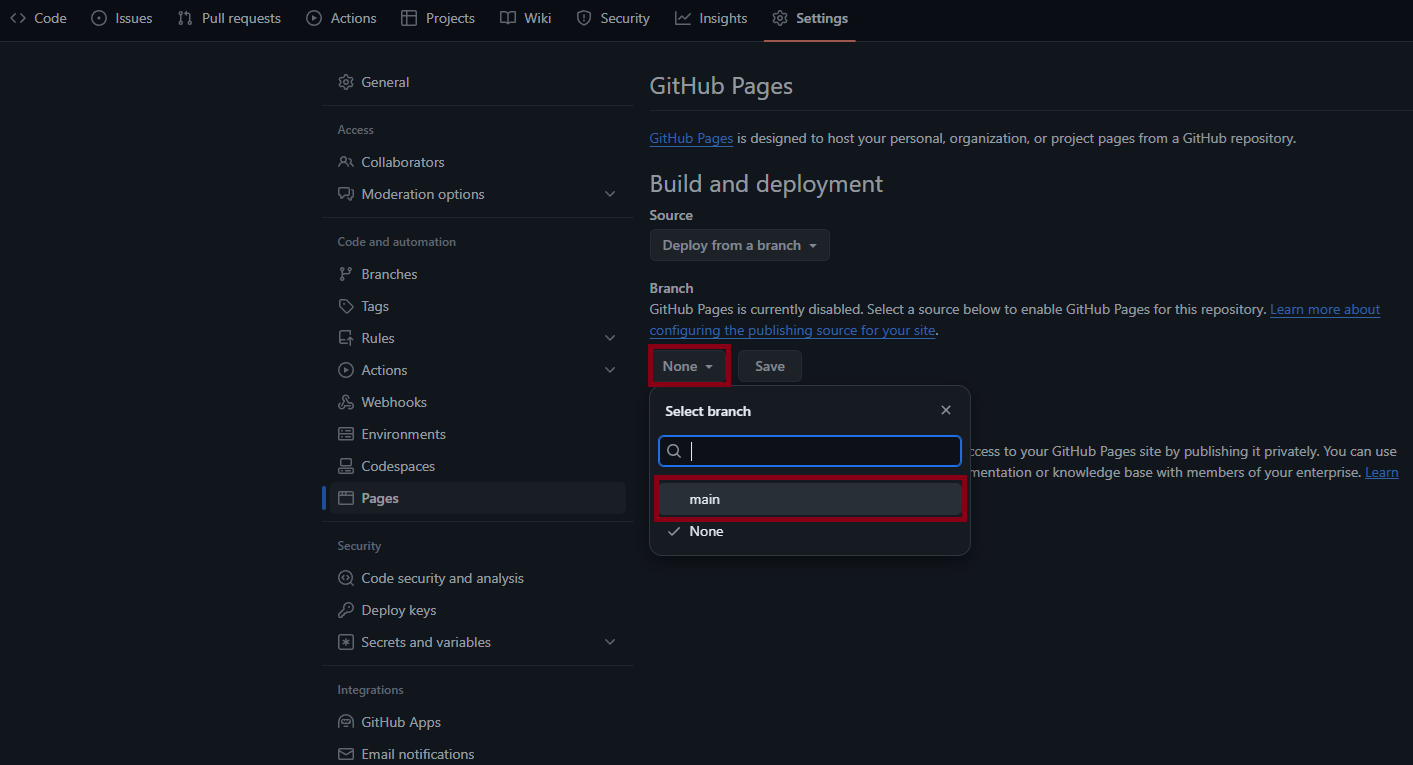This screenshot has height=765, width=1413.
Task: Click the Pull requests branch icon
Action: click(x=185, y=18)
